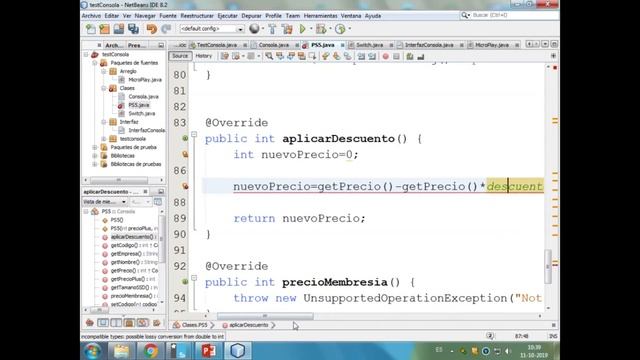The height and width of the screenshot is (360, 640).
Task: Click the New File toolbar icon
Action: tap(91, 29)
